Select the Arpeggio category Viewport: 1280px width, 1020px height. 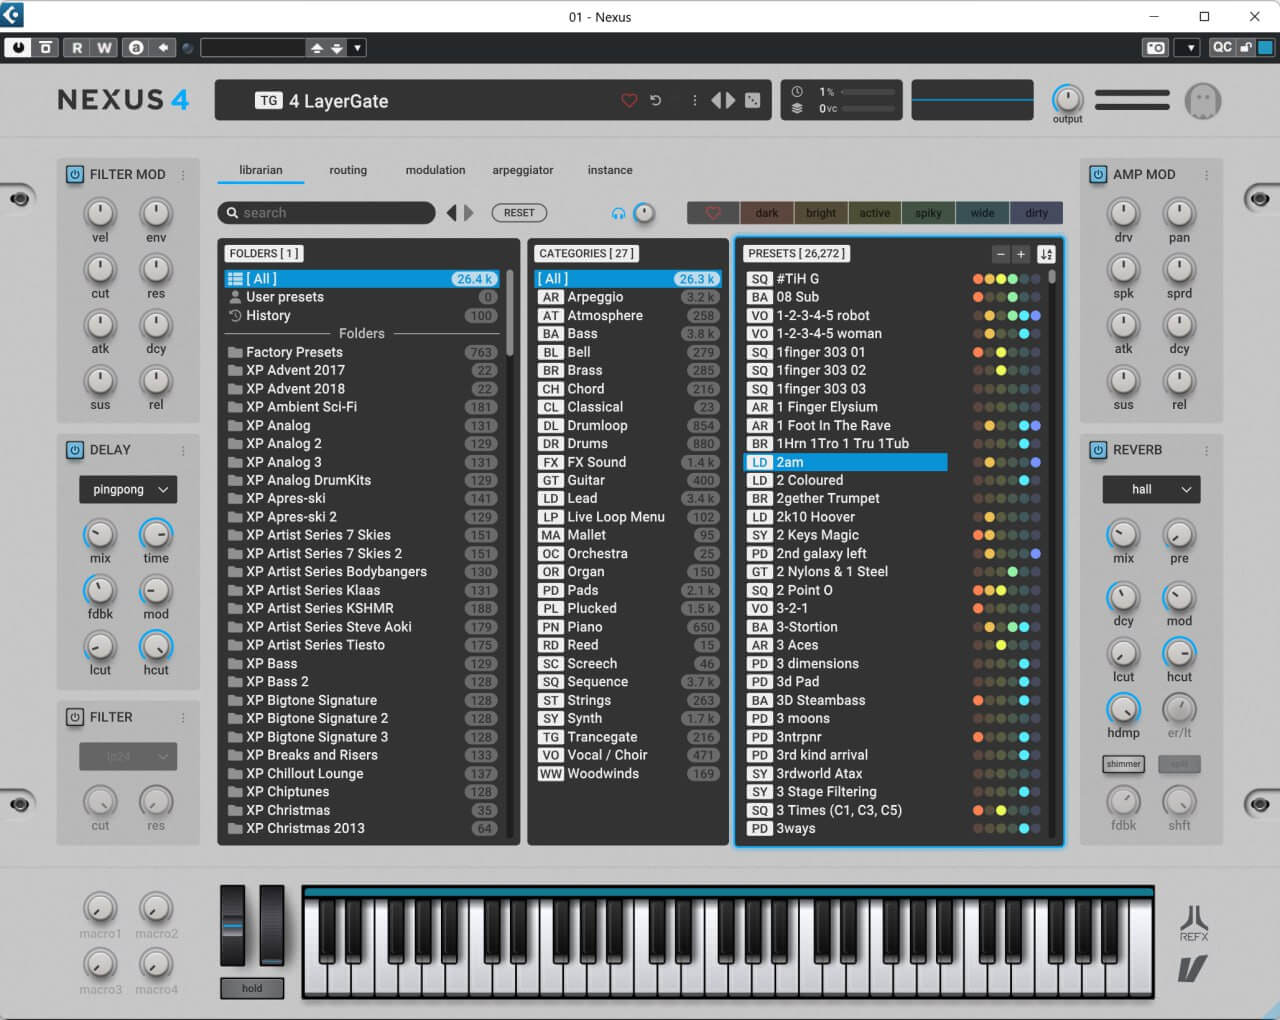click(627, 297)
